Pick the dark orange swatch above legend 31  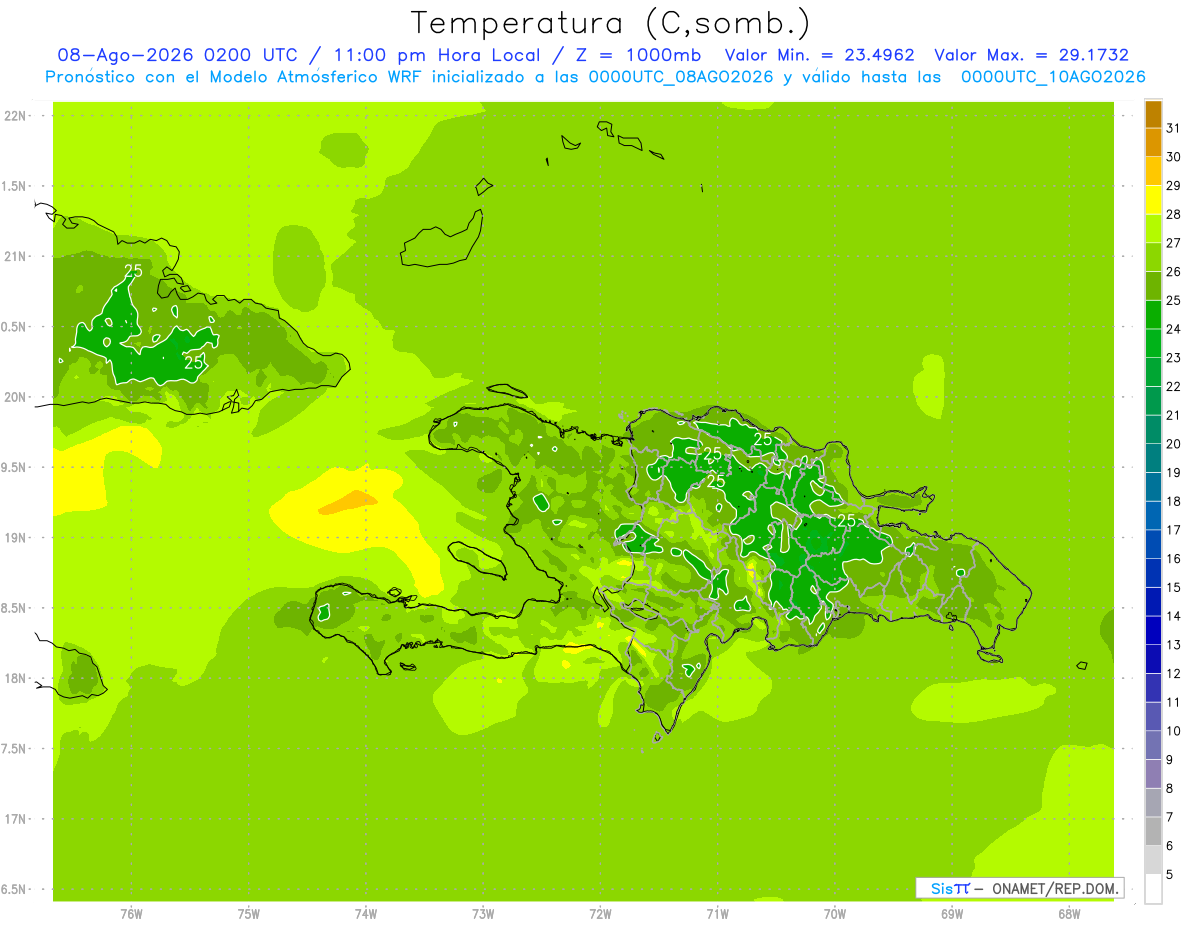click(x=1153, y=113)
